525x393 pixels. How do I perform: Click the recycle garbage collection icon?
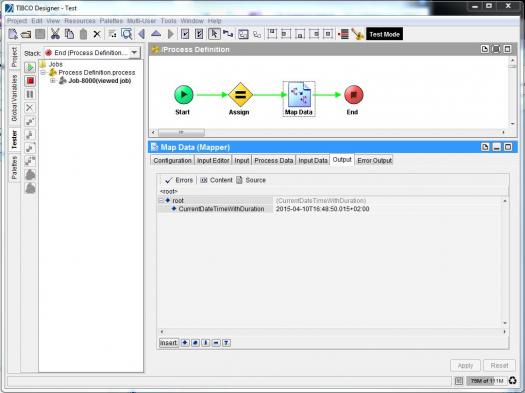click(513, 381)
